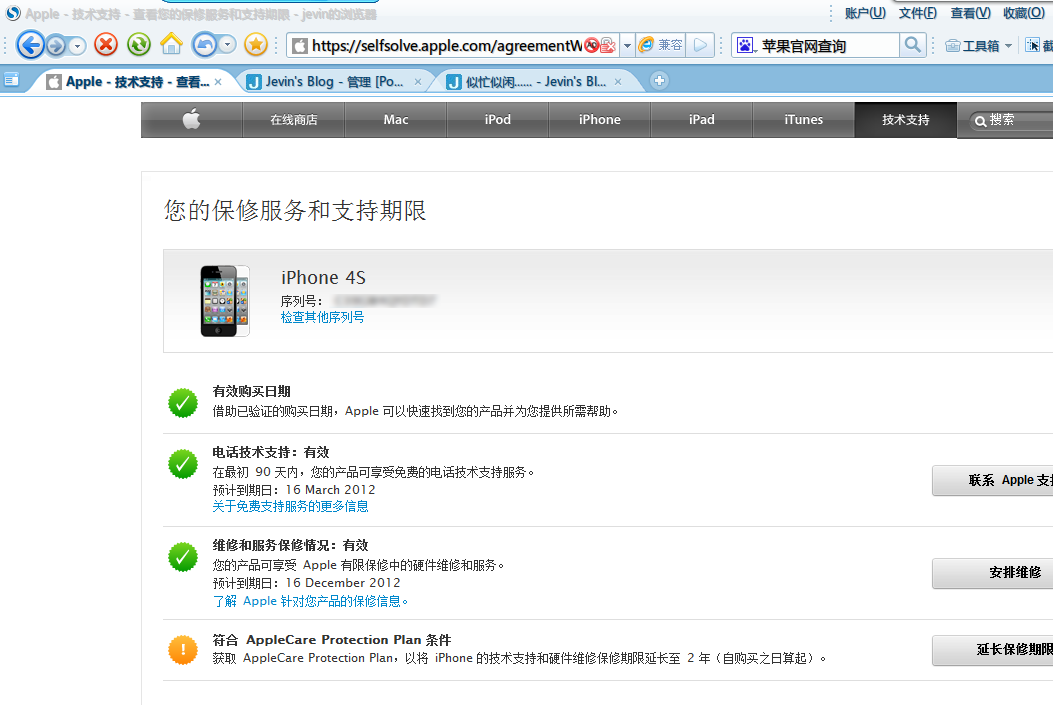Go forward to the next page
The width and height of the screenshot is (1053, 705).
pos(56,46)
